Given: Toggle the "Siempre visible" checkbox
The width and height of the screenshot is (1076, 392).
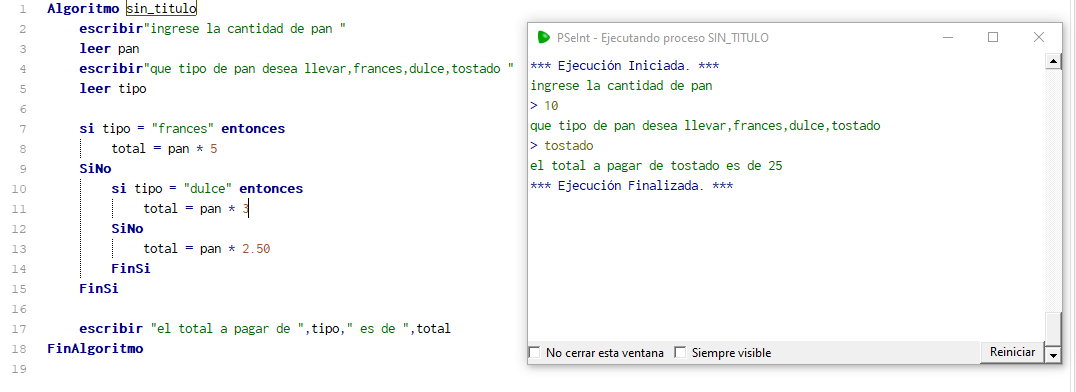Looking at the screenshot, I should point(680,353).
